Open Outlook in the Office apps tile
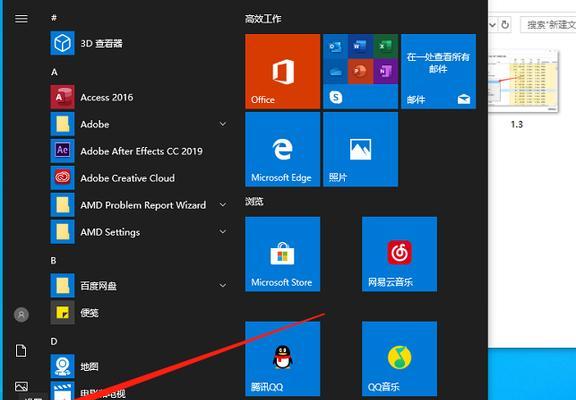This screenshot has height=400, width=576. point(335,46)
